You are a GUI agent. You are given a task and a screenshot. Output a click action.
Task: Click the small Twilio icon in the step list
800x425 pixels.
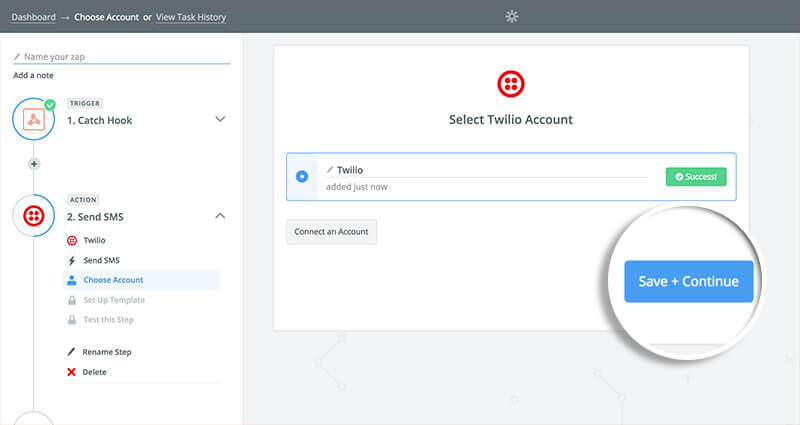click(x=72, y=240)
